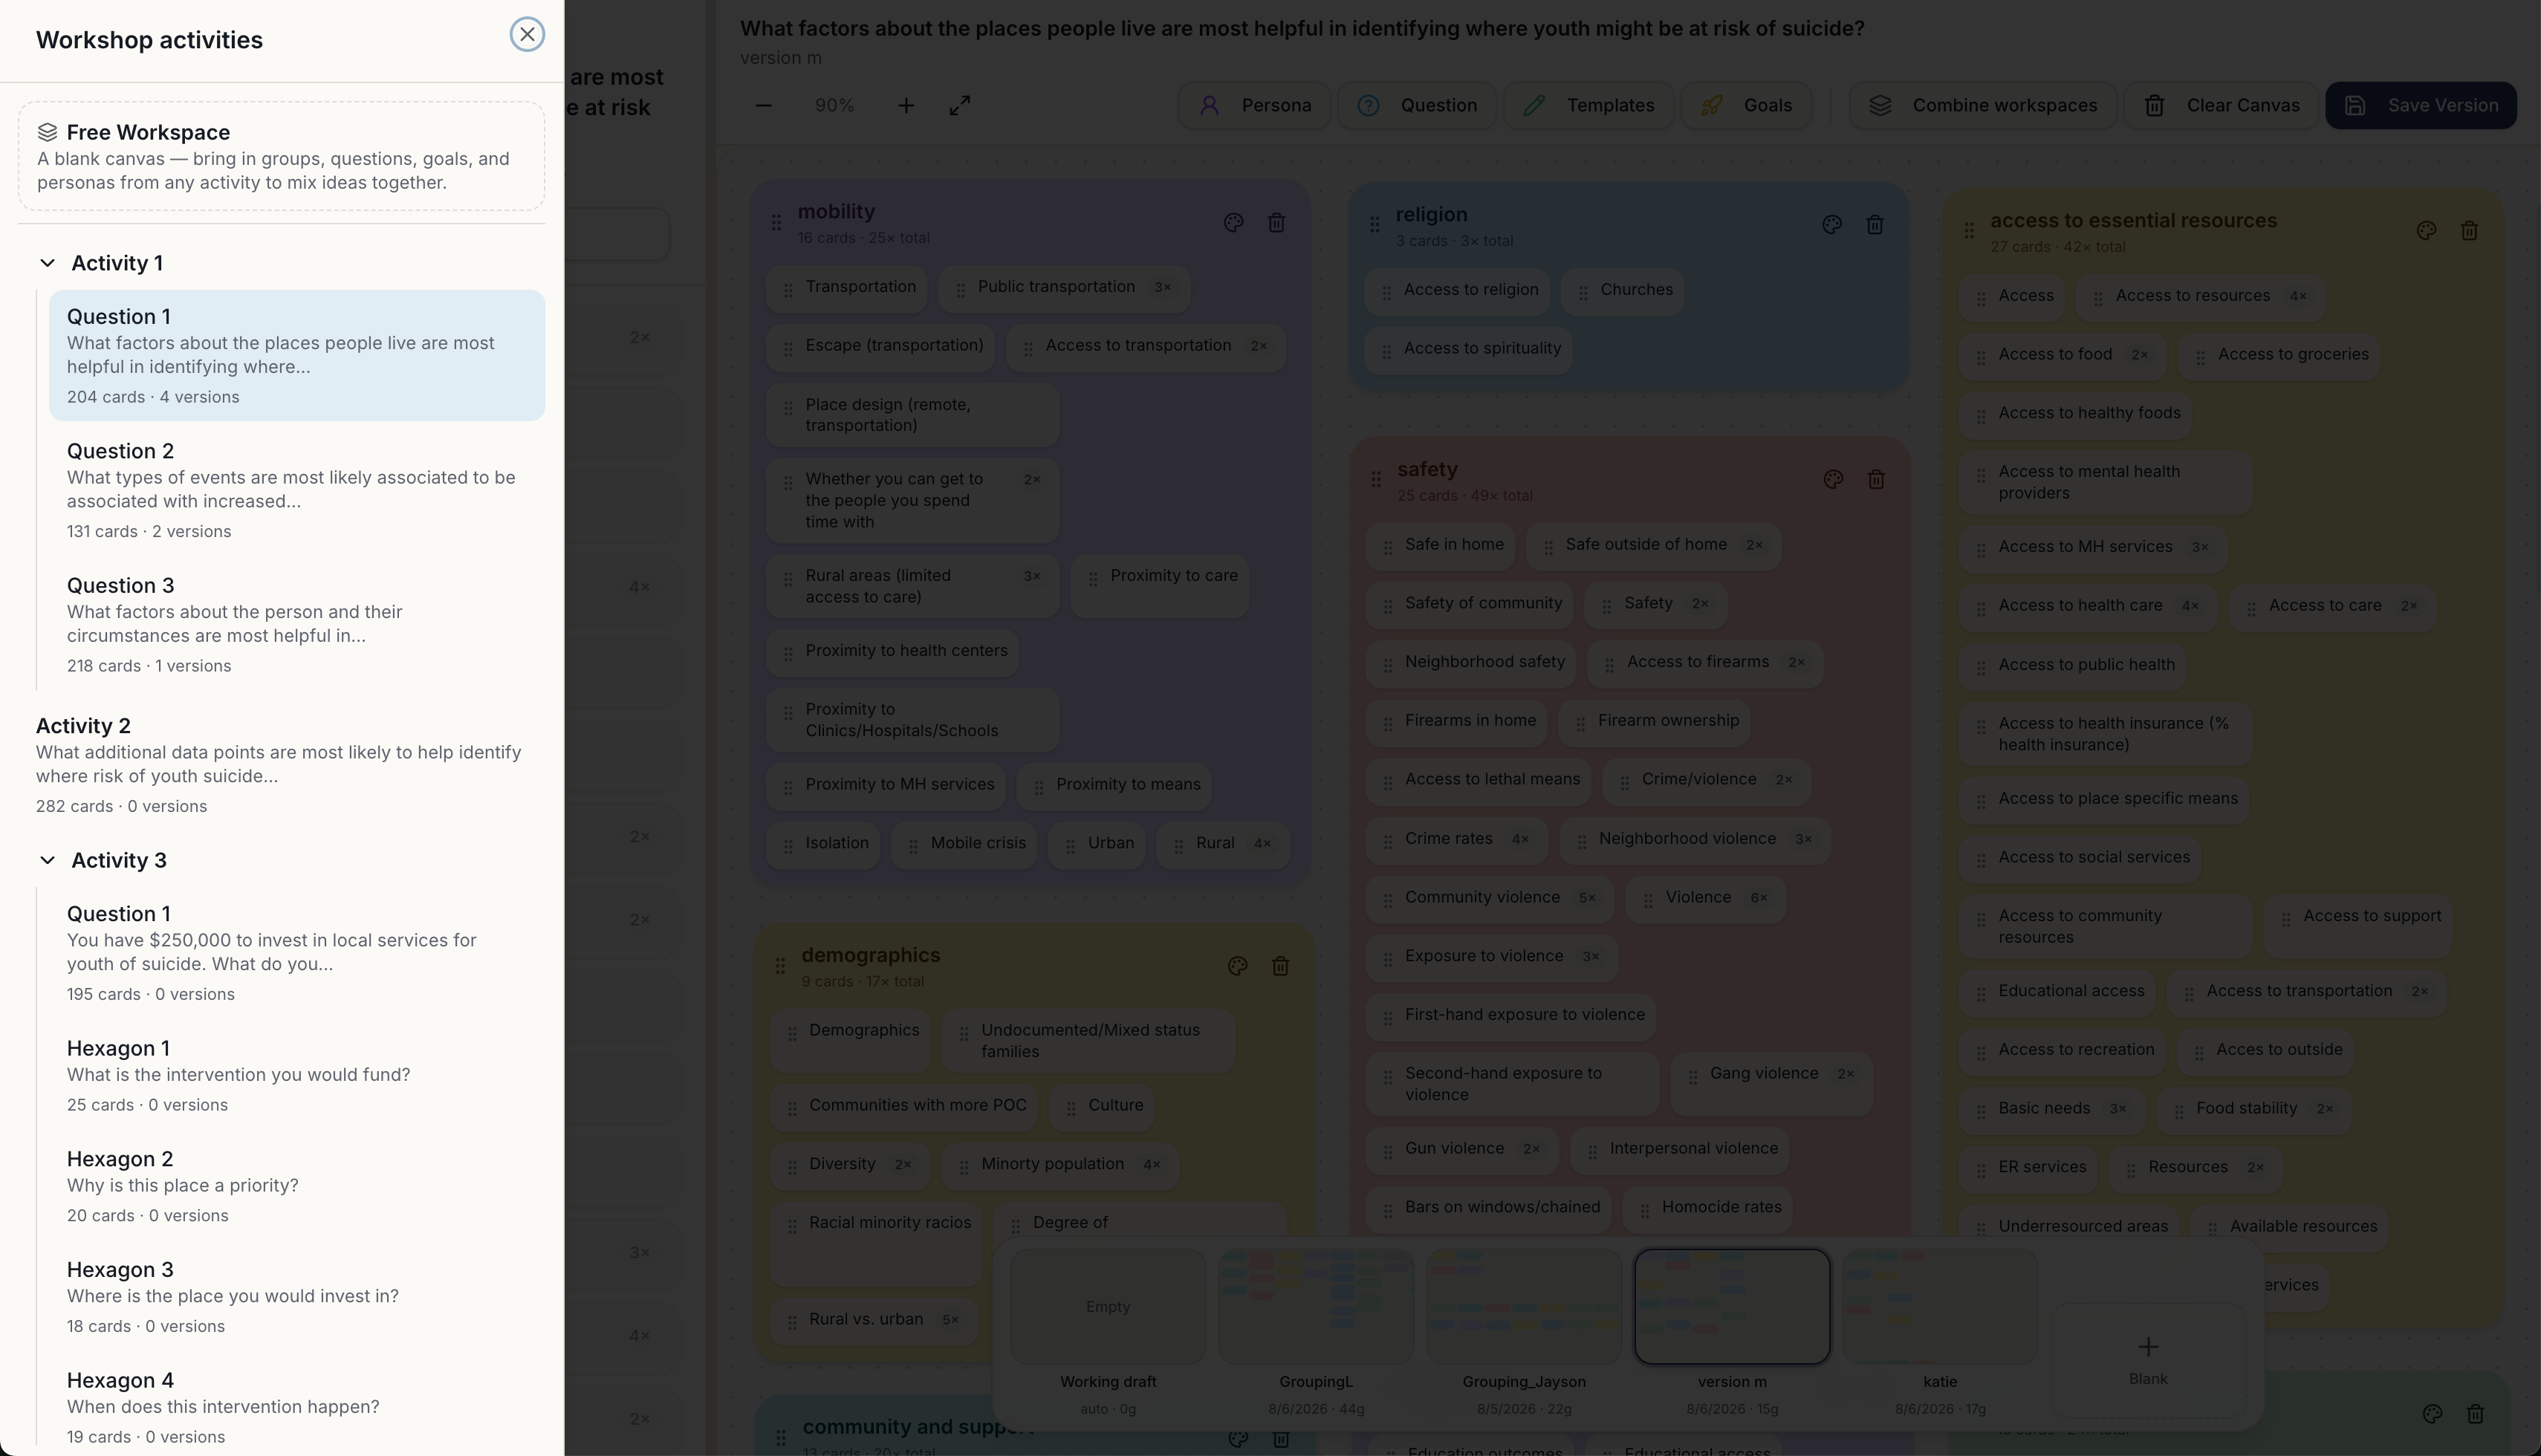Viewport: 2541px width, 1456px height.
Task: Click the Proximity to health centers card
Action: (893, 652)
